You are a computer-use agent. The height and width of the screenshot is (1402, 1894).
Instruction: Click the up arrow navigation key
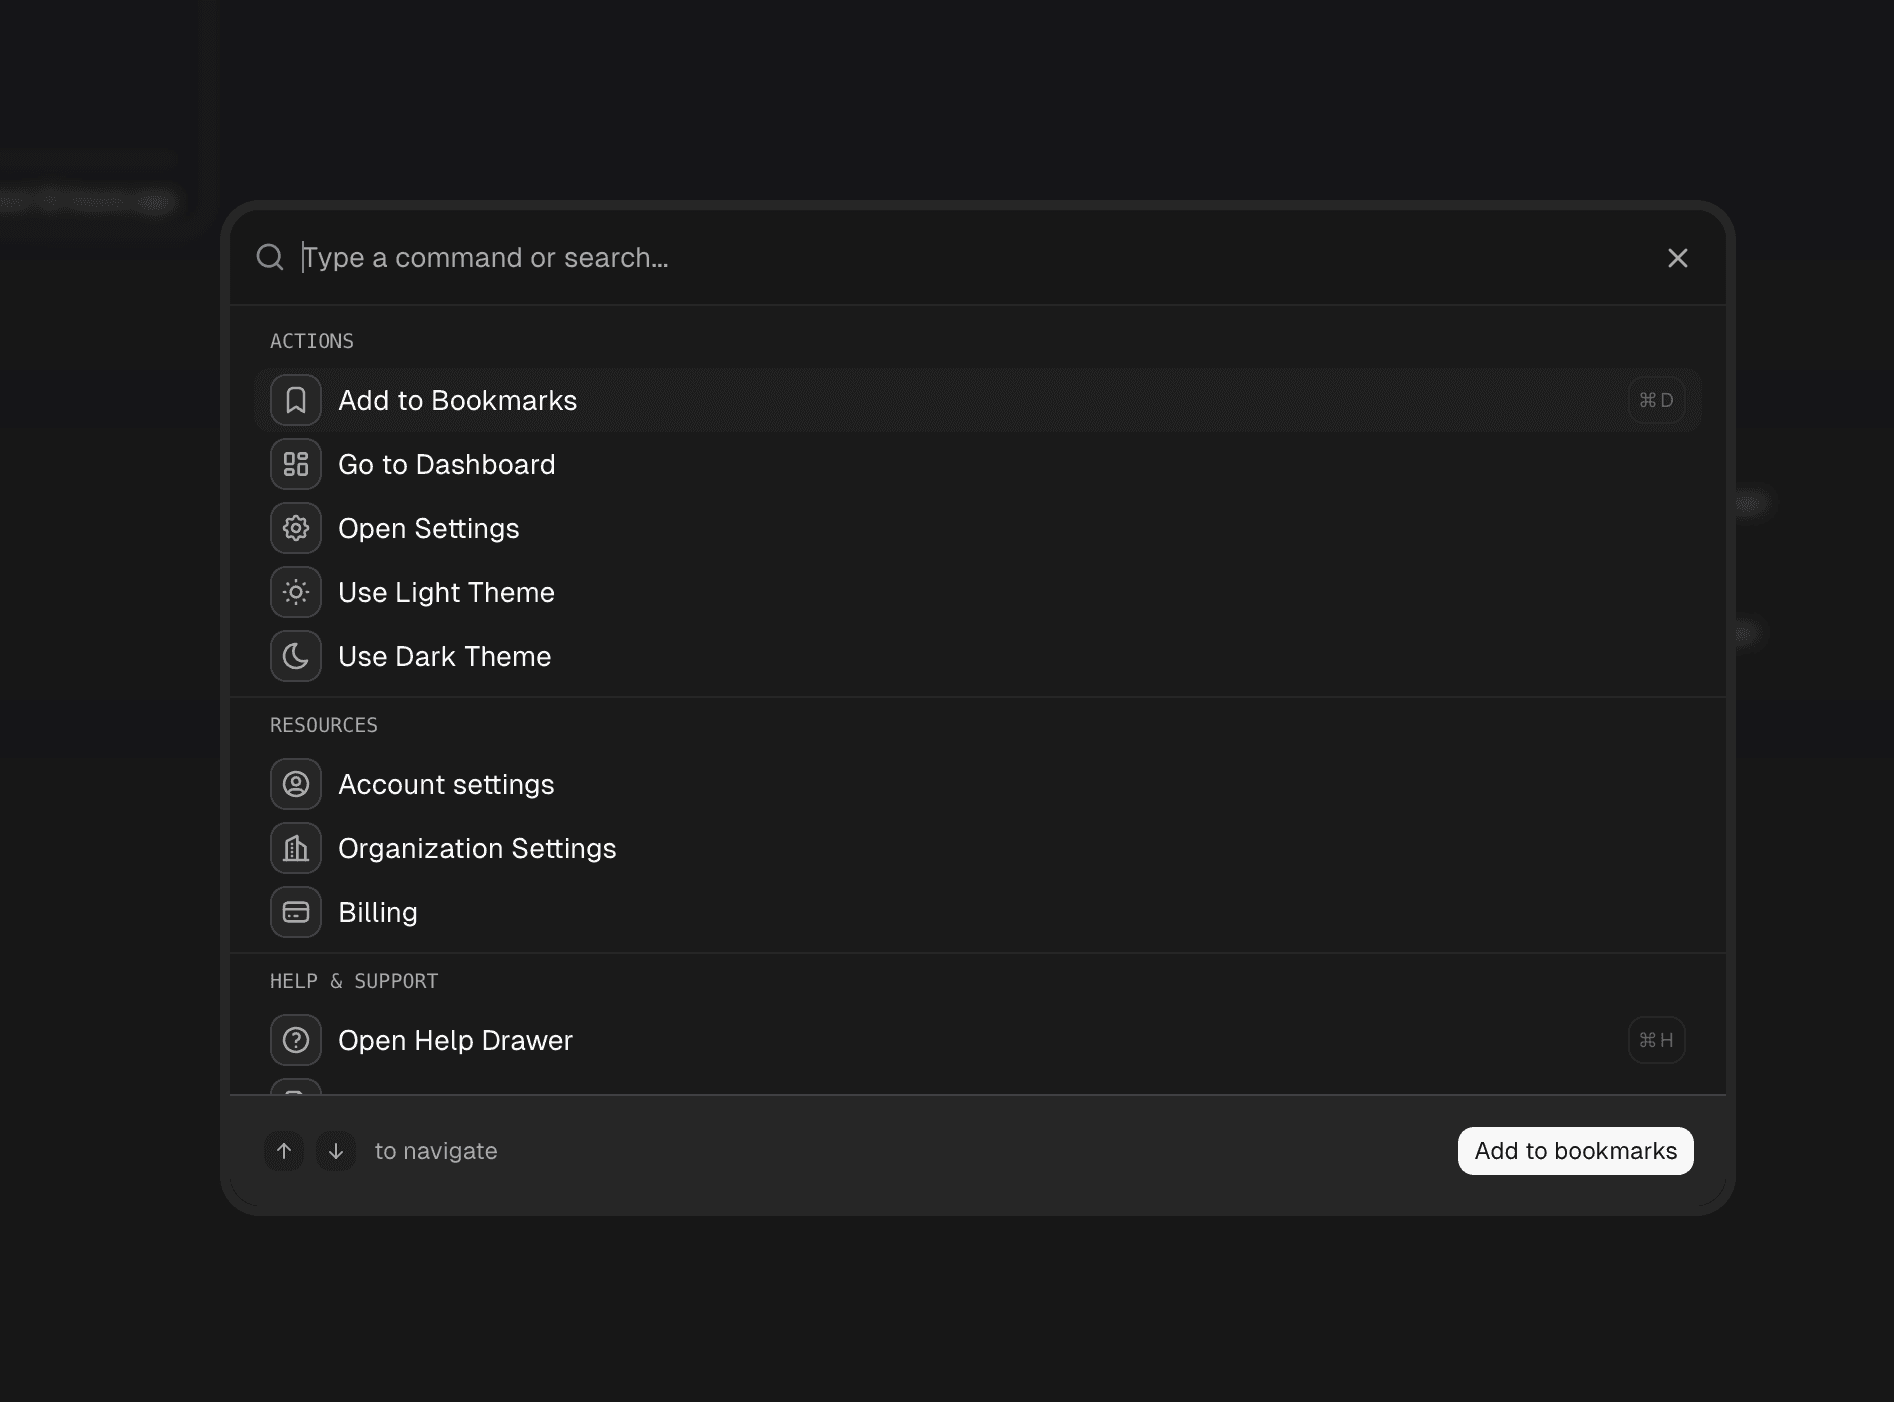coord(283,1151)
